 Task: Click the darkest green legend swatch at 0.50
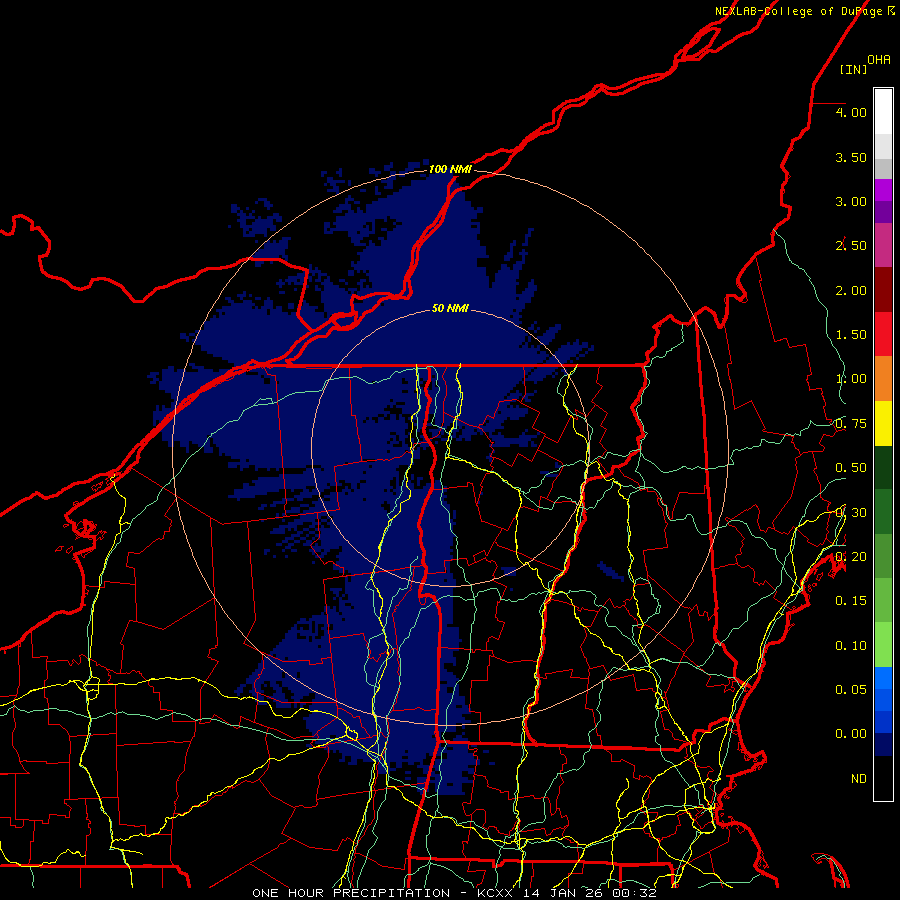[x=883, y=467]
